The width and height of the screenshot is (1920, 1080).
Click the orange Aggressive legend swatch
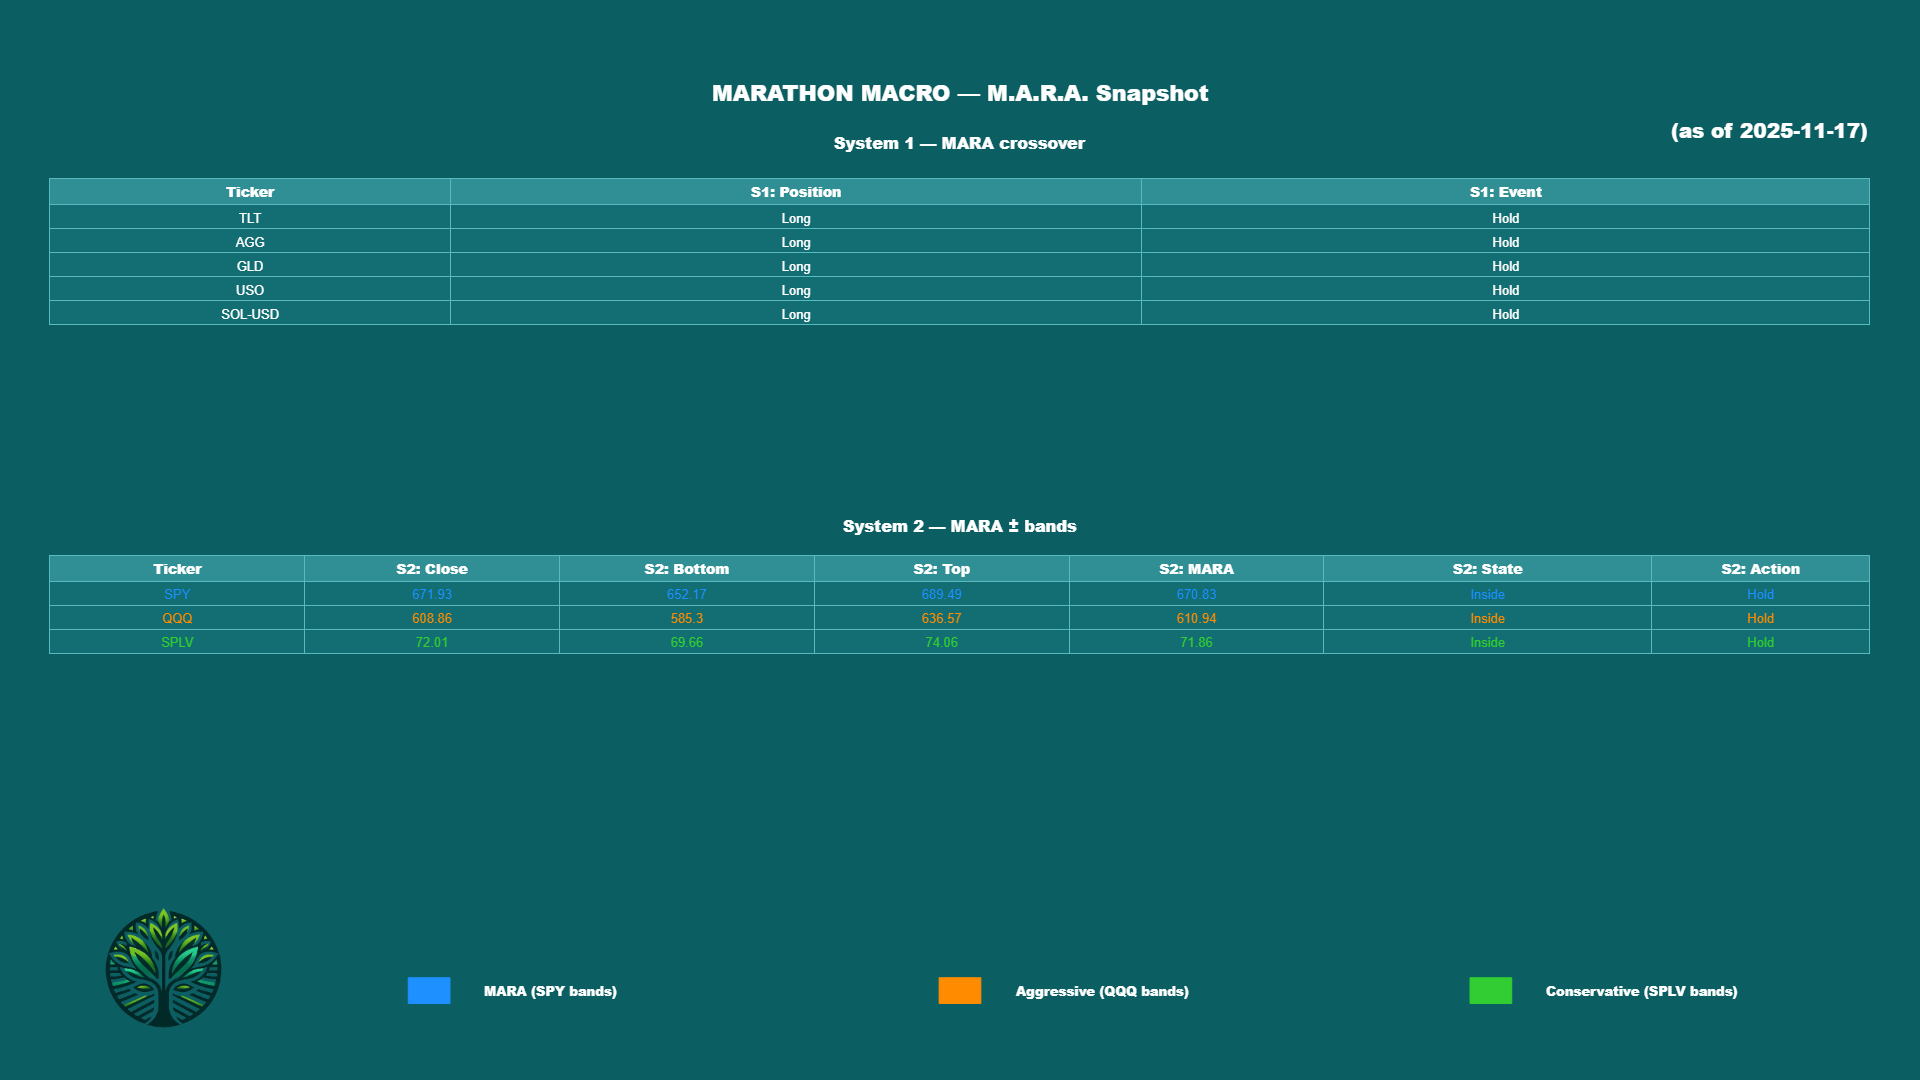point(959,990)
